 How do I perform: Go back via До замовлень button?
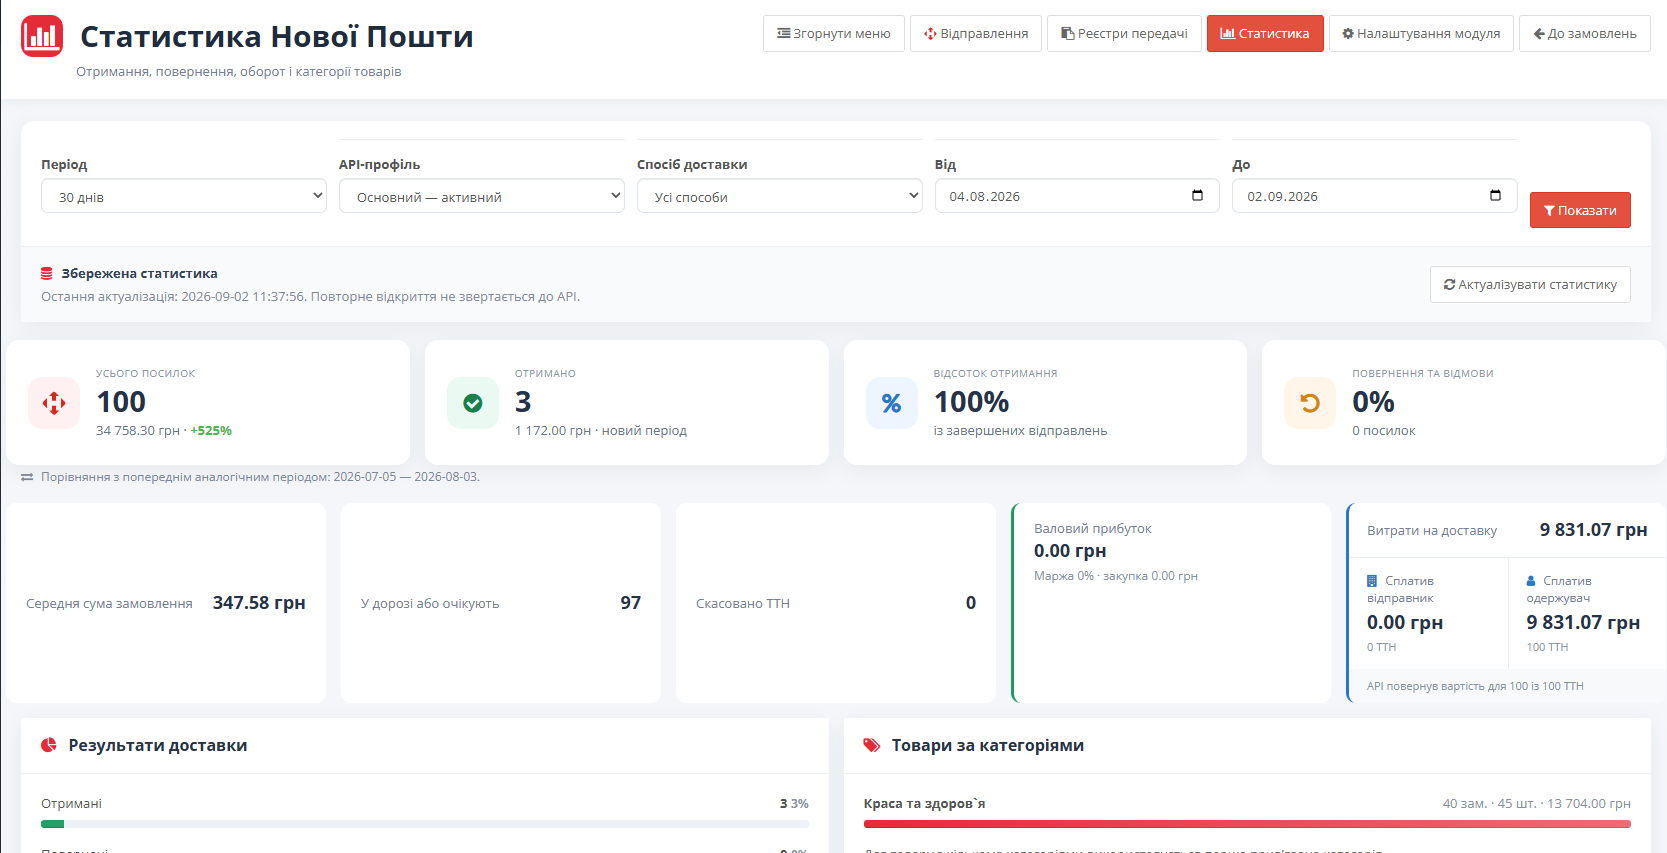coord(1585,33)
